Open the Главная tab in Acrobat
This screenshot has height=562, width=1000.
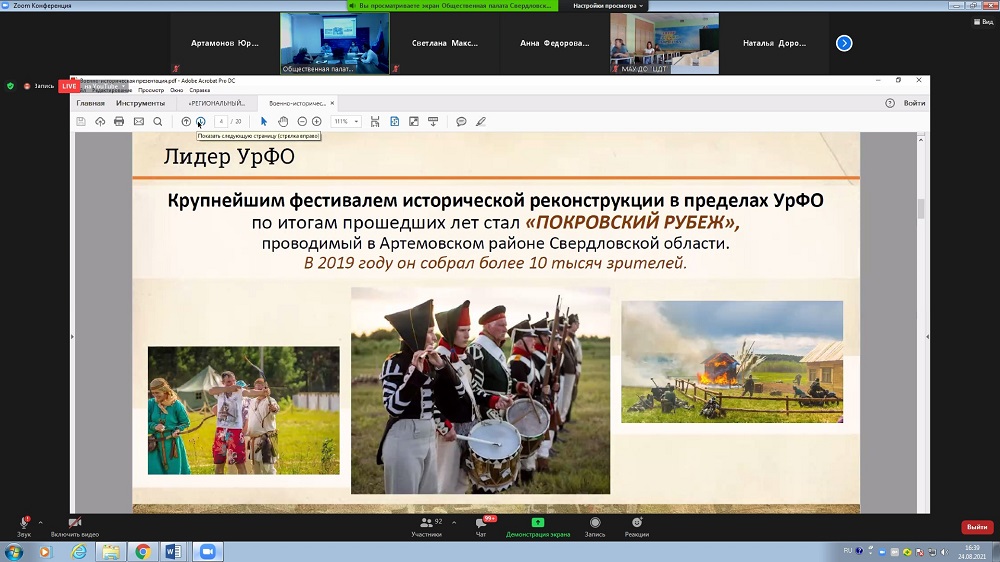91,103
